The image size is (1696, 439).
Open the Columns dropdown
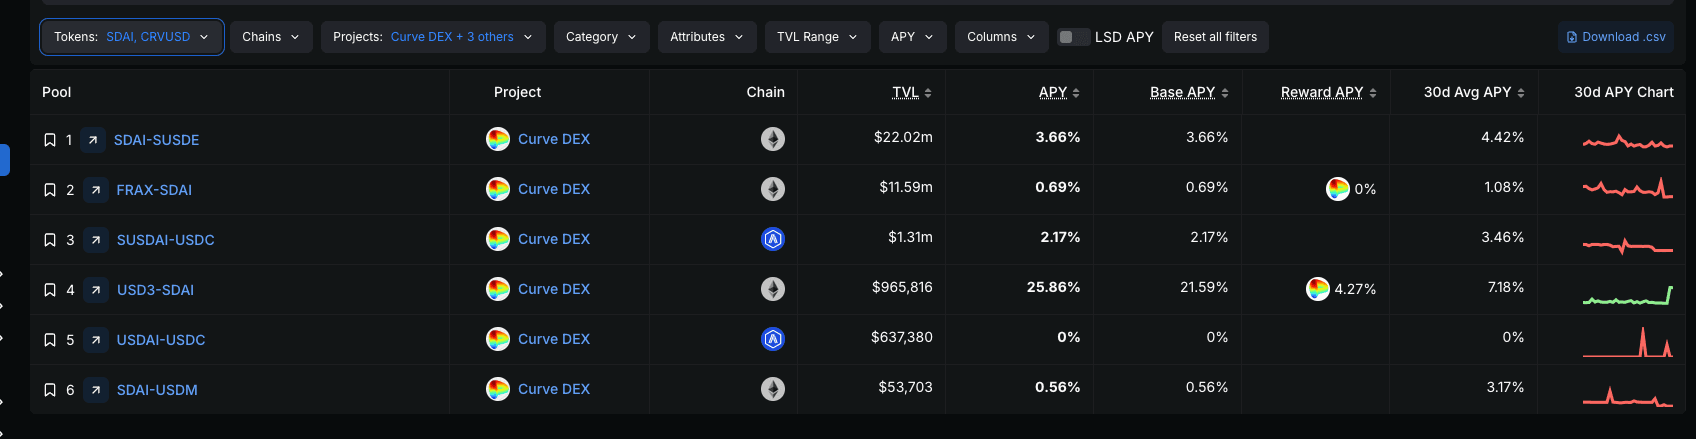point(1002,37)
